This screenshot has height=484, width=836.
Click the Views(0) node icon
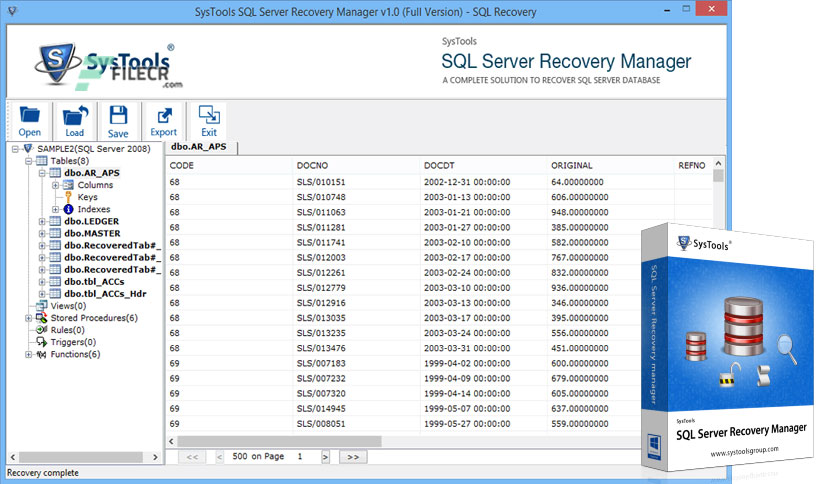click(x=42, y=305)
